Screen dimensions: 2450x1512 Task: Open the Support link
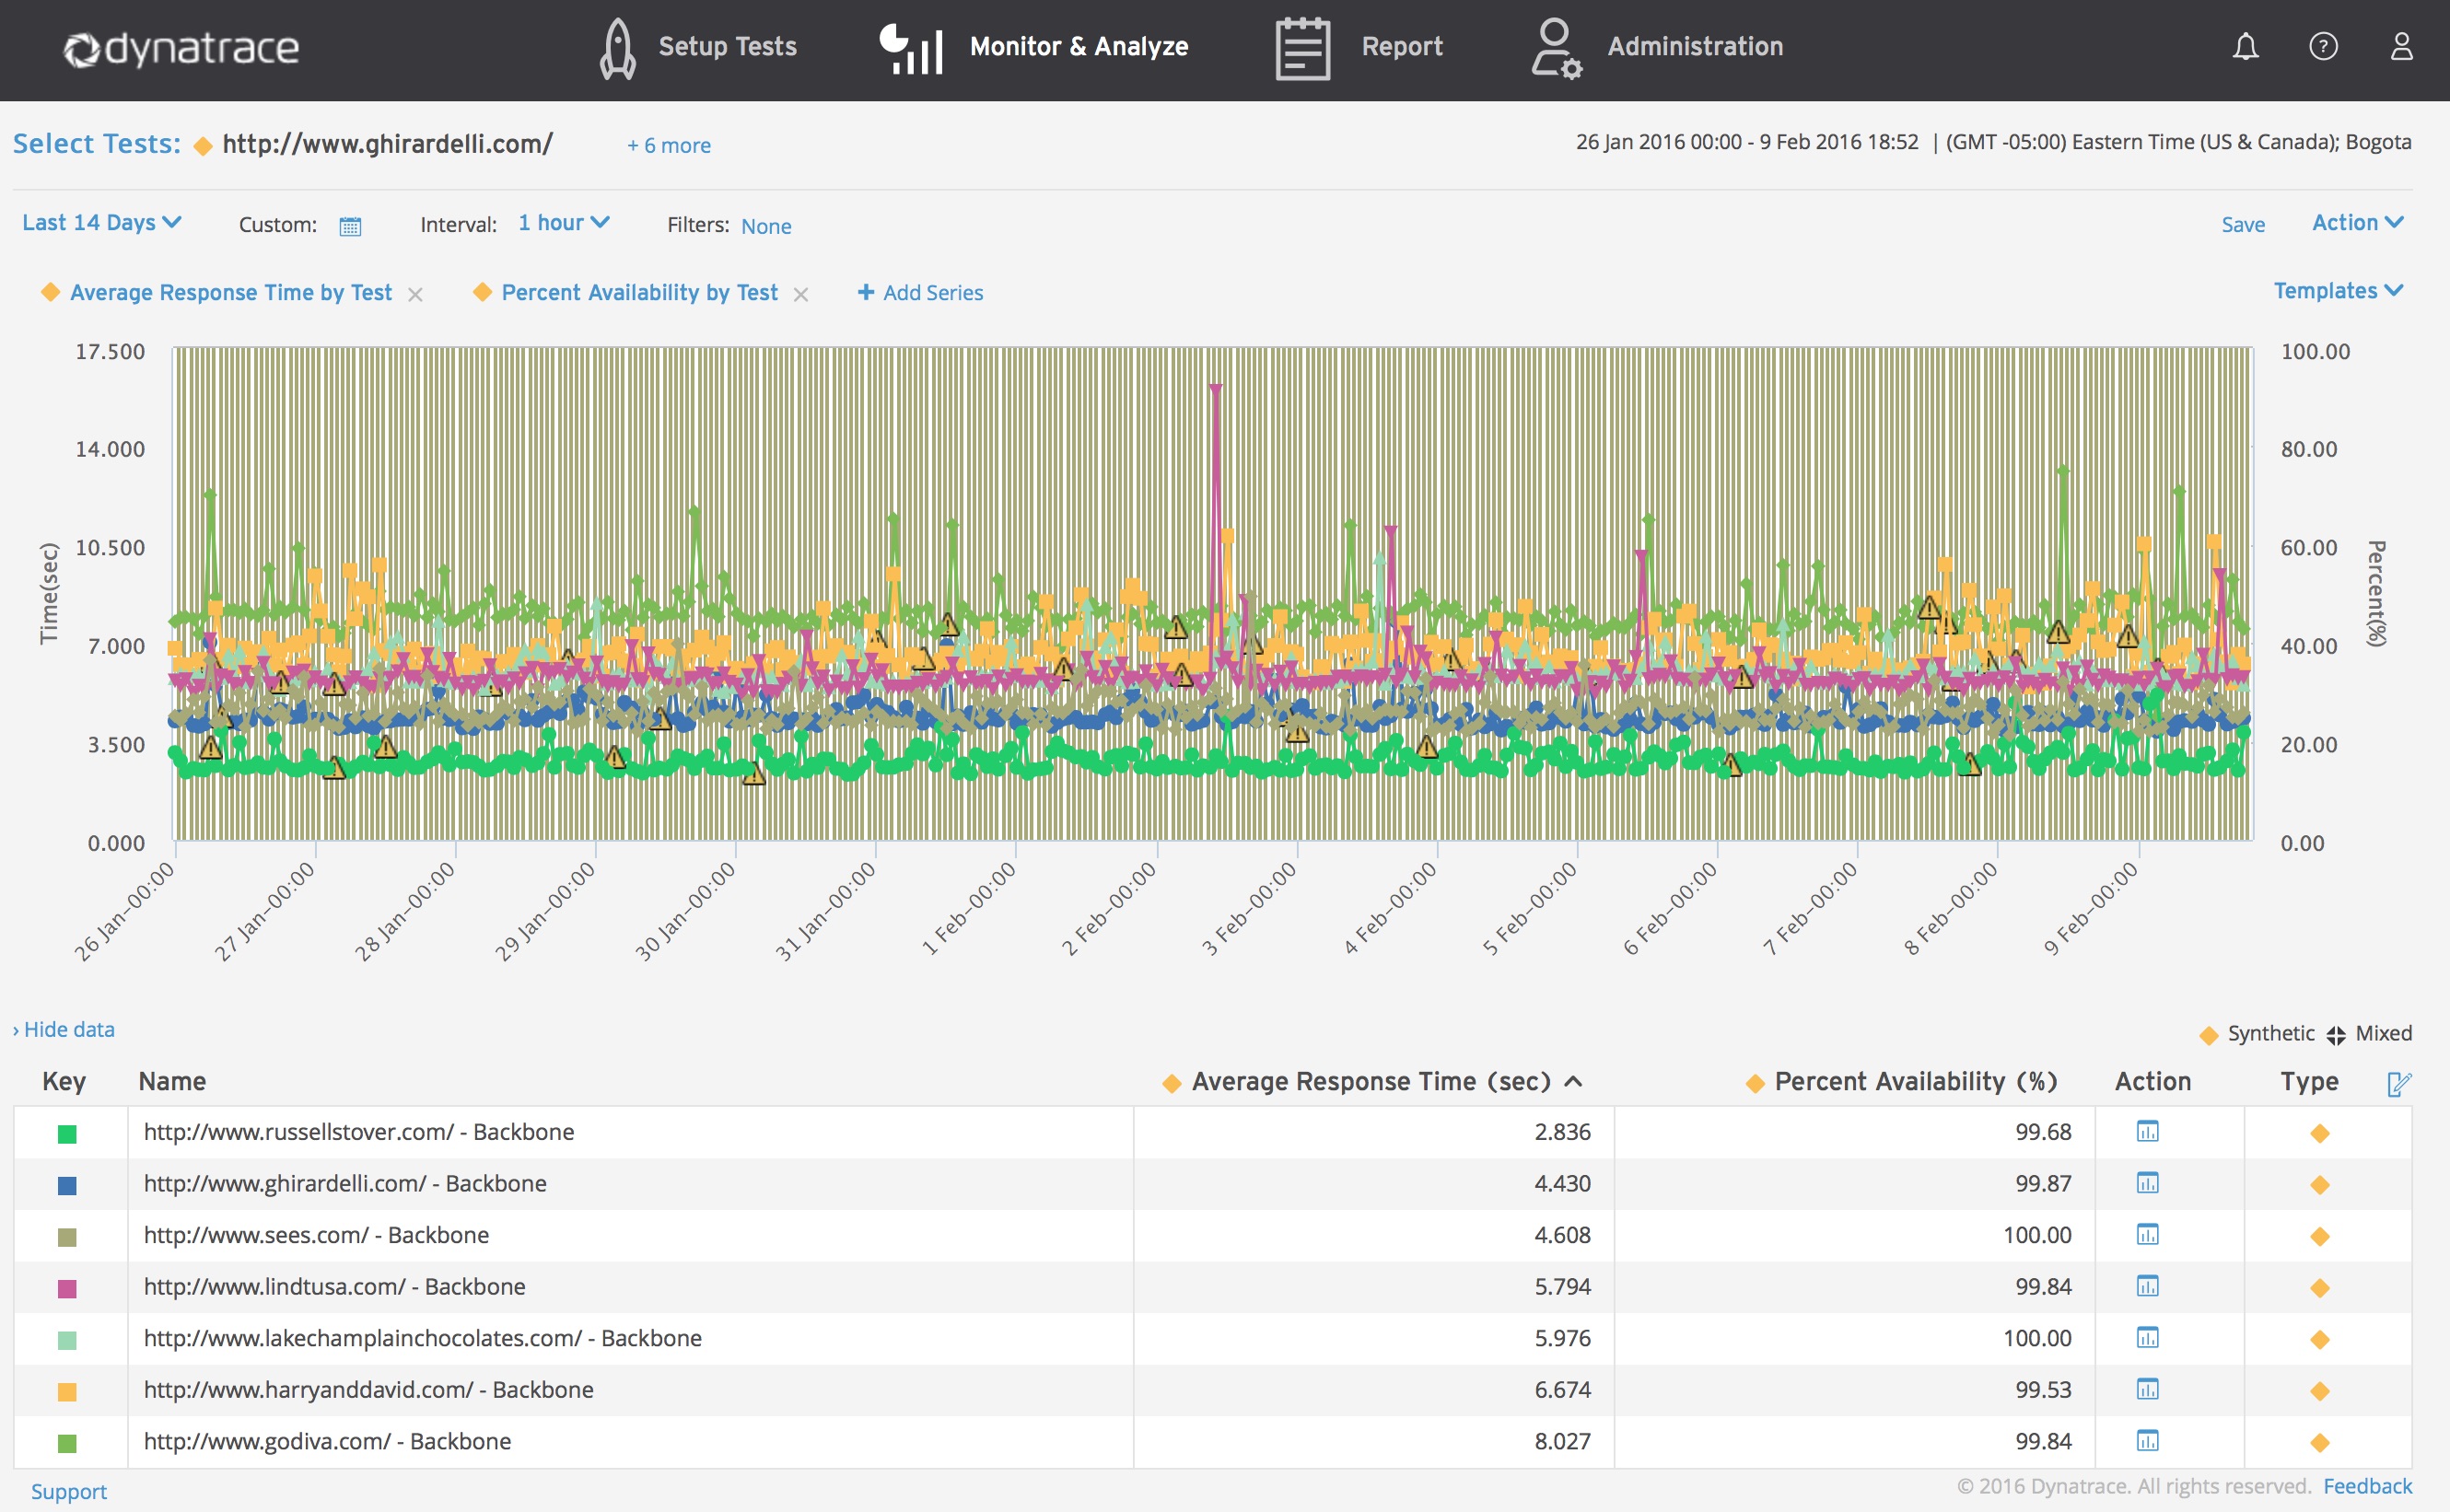coord(69,1491)
